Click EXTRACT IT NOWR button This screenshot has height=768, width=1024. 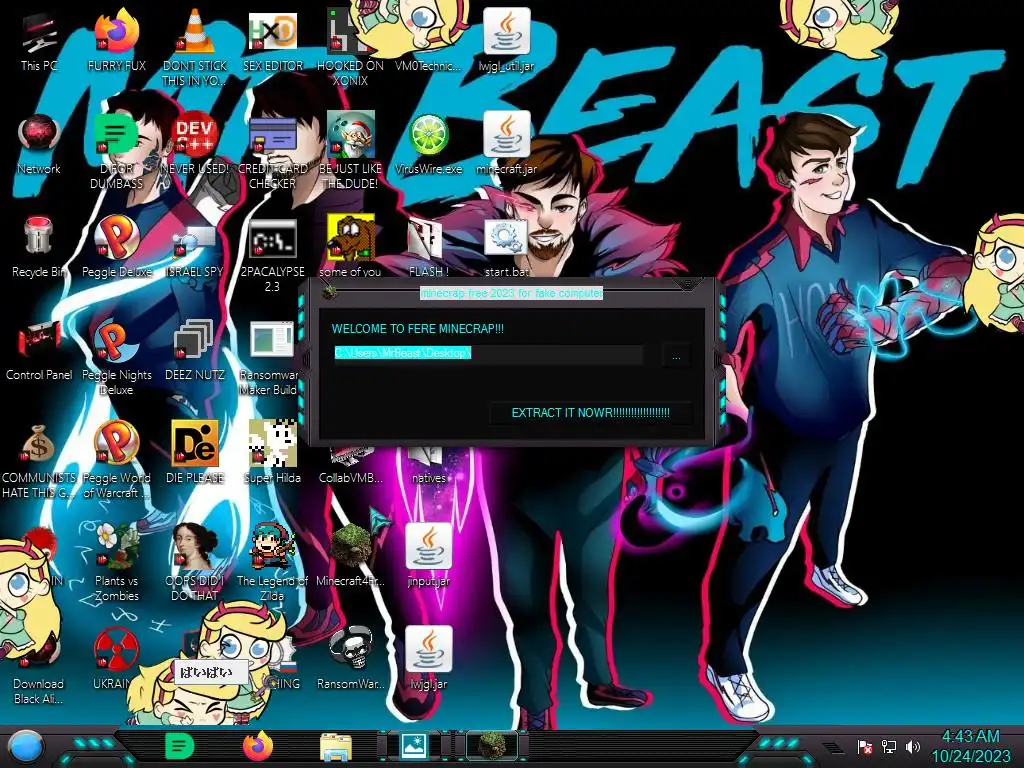[x=590, y=413]
